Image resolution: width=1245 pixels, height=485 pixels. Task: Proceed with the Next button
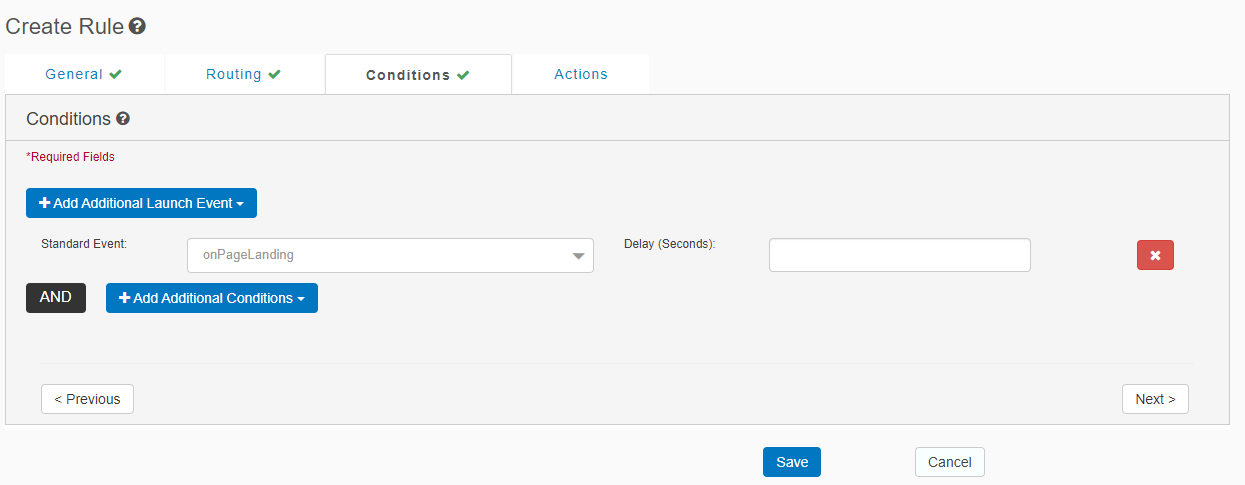1155,399
